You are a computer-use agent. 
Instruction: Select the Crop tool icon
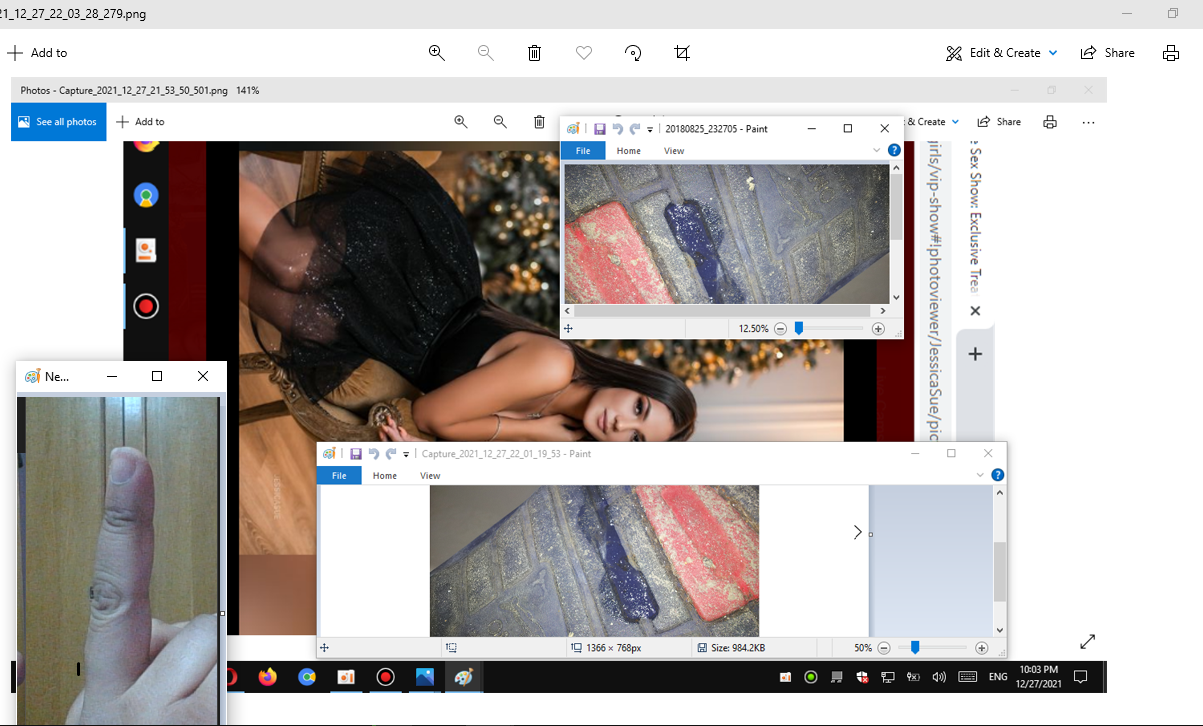tap(682, 53)
